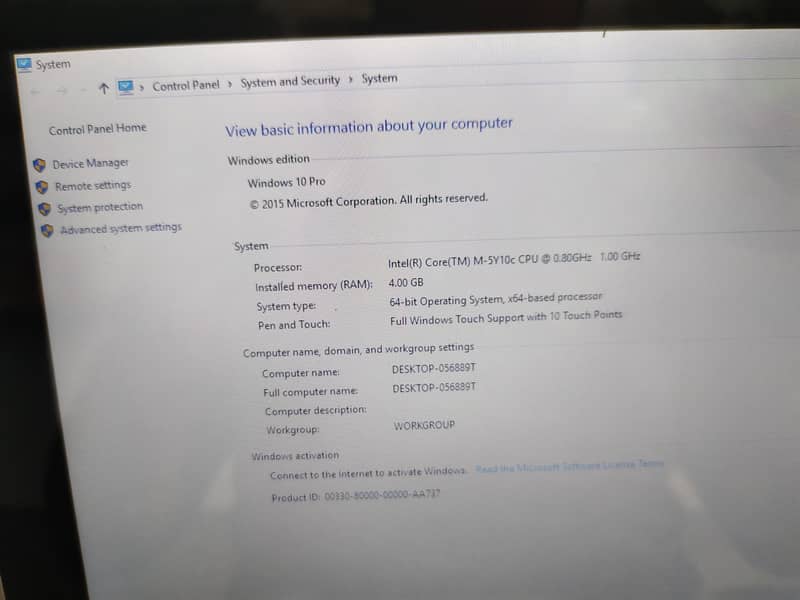Click the 'WORKGROUP' workgroup value

(424, 425)
